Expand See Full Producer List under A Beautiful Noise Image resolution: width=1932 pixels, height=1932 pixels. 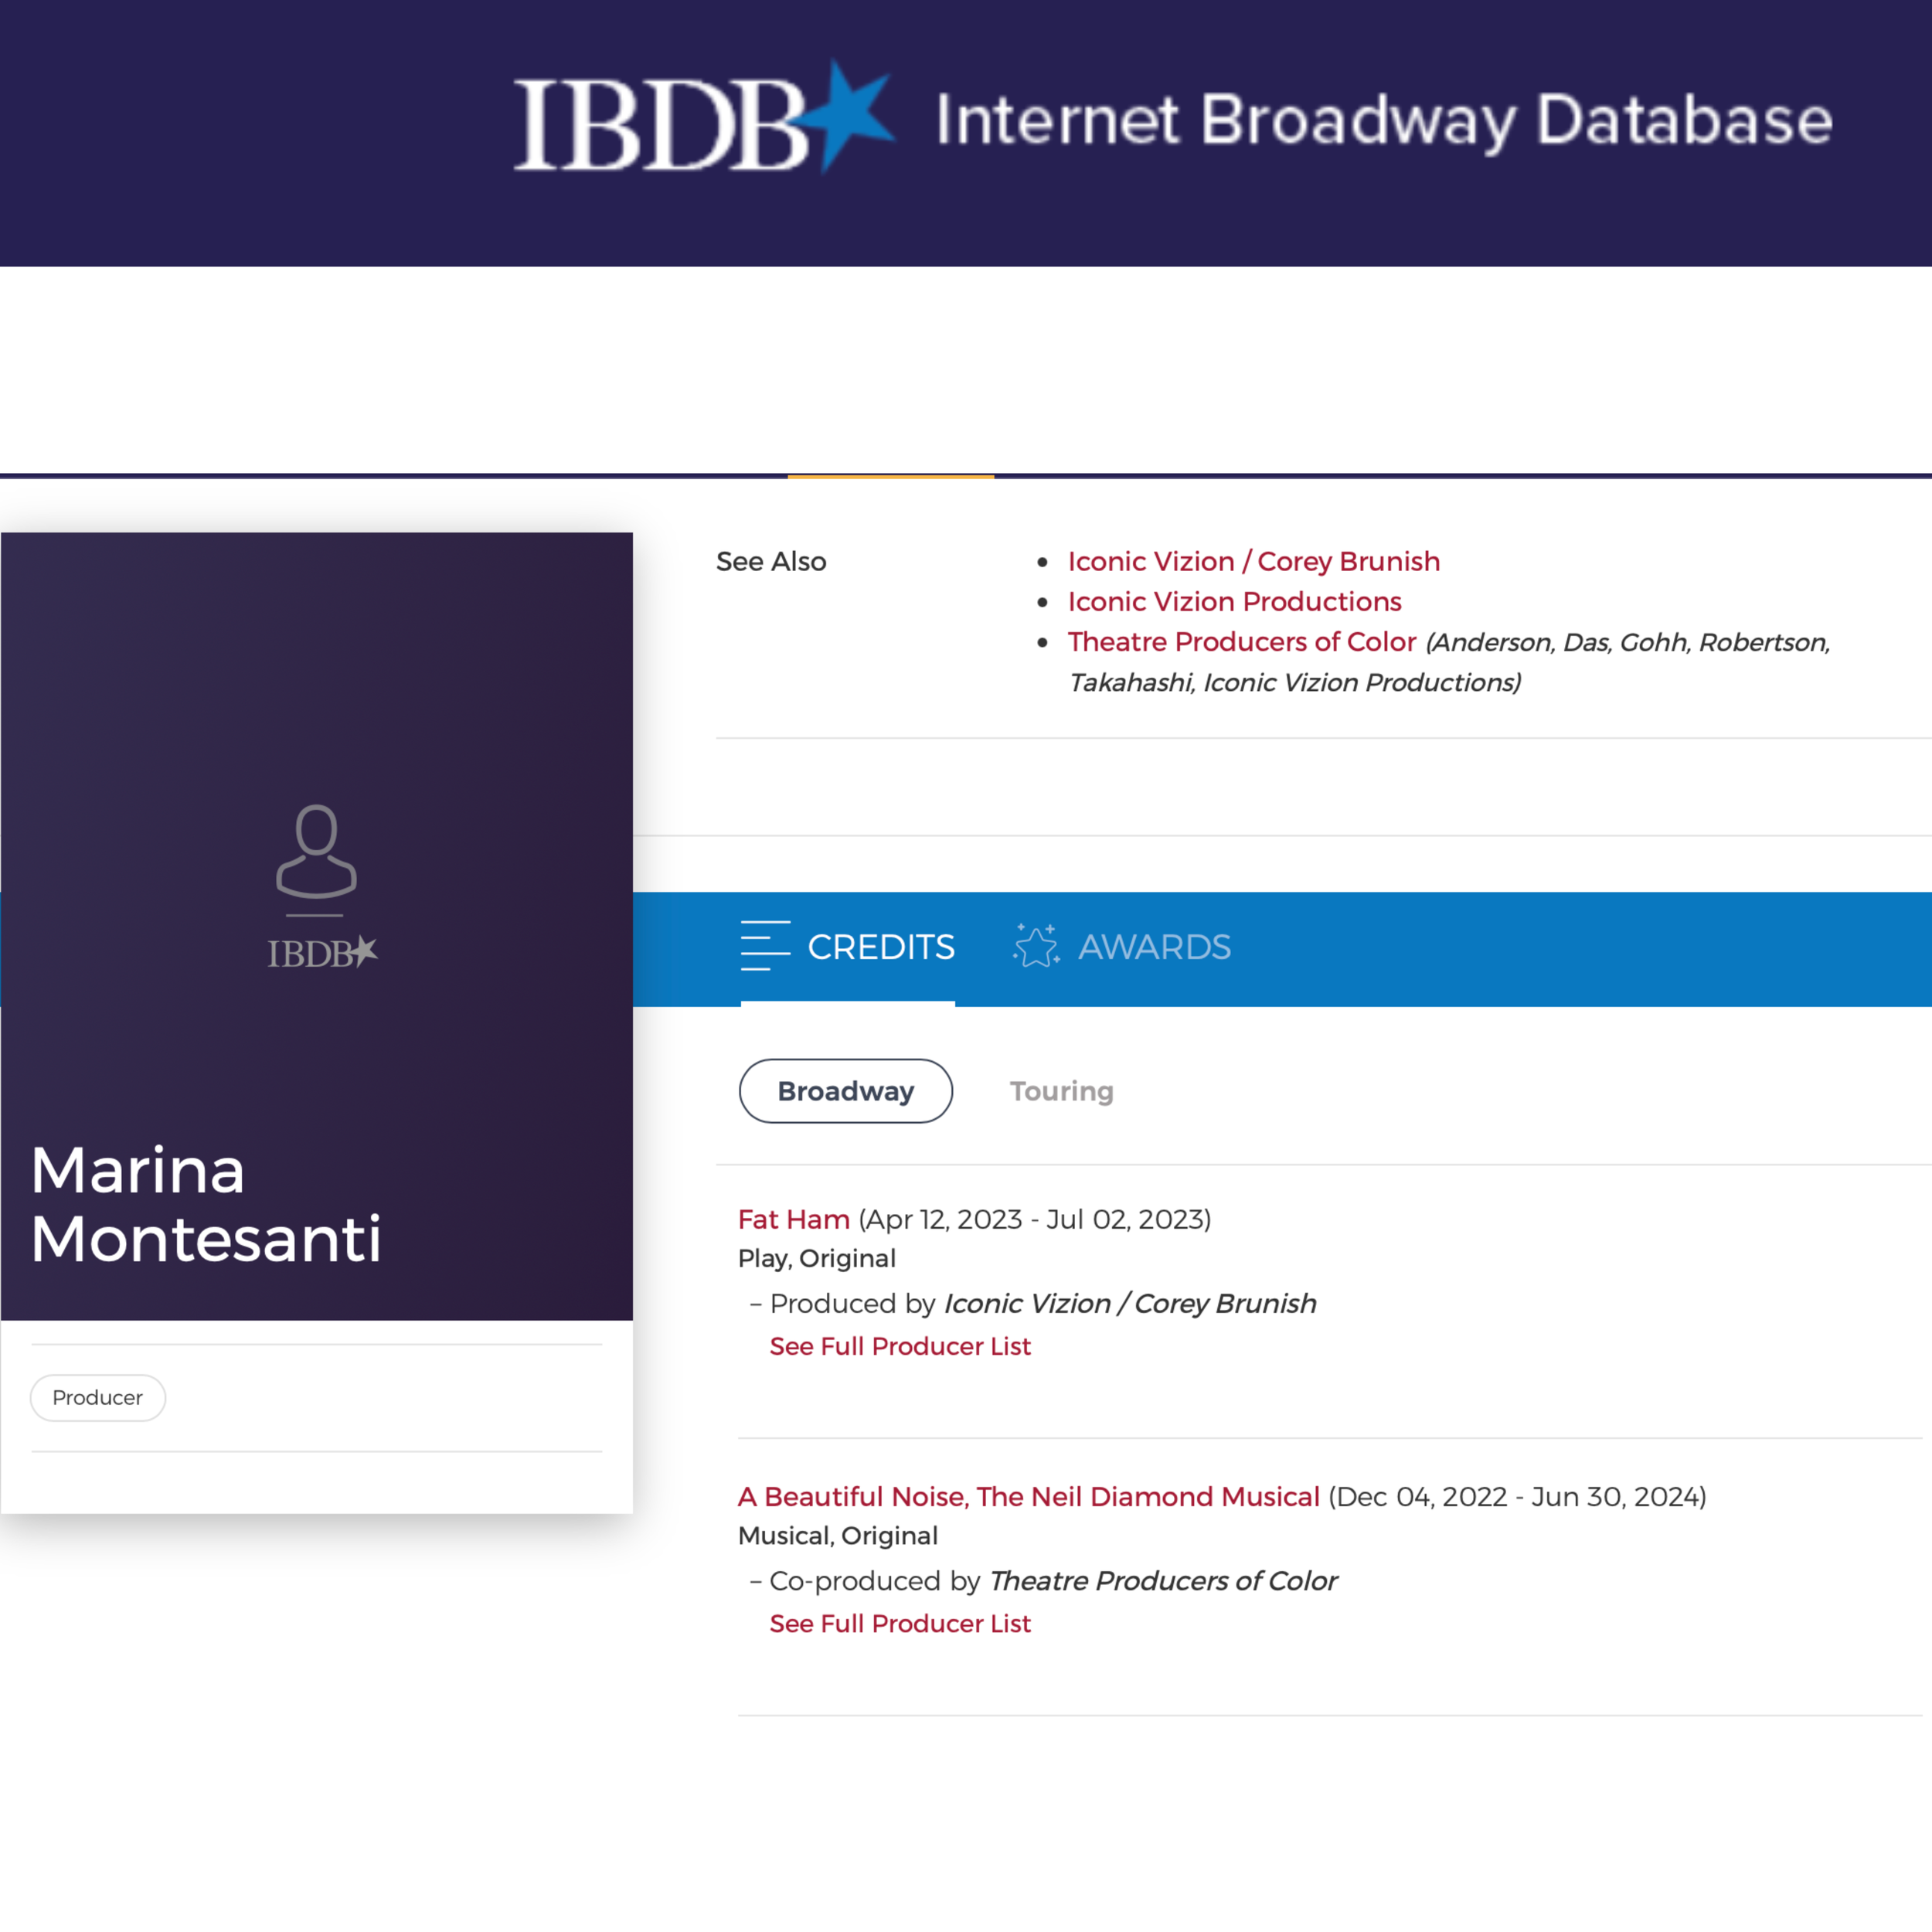tap(899, 1623)
